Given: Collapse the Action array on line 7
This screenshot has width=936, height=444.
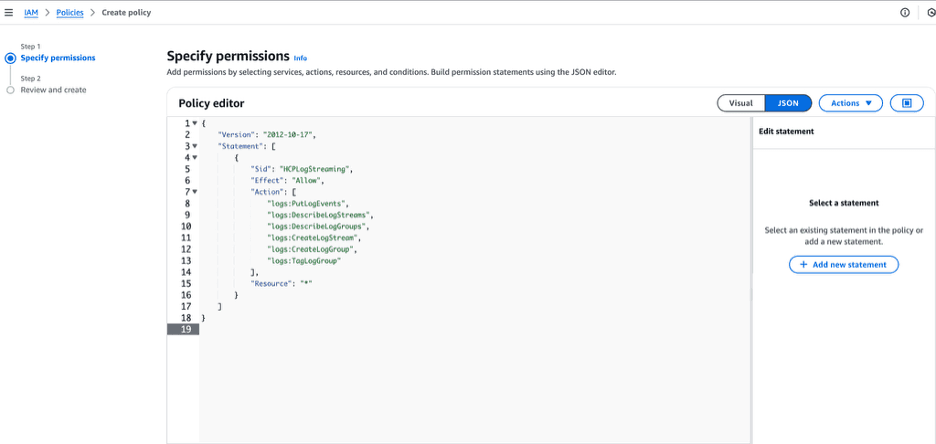Looking at the screenshot, I should (194, 191).
